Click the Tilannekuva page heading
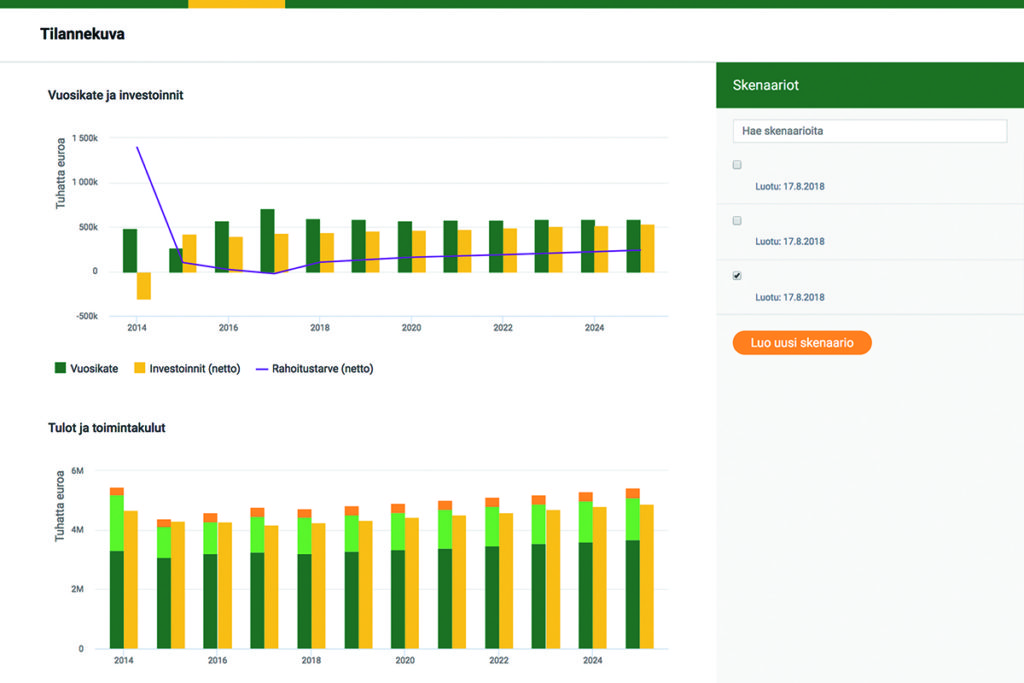This screenshot has width=1024, height=683. coord(82,34)
